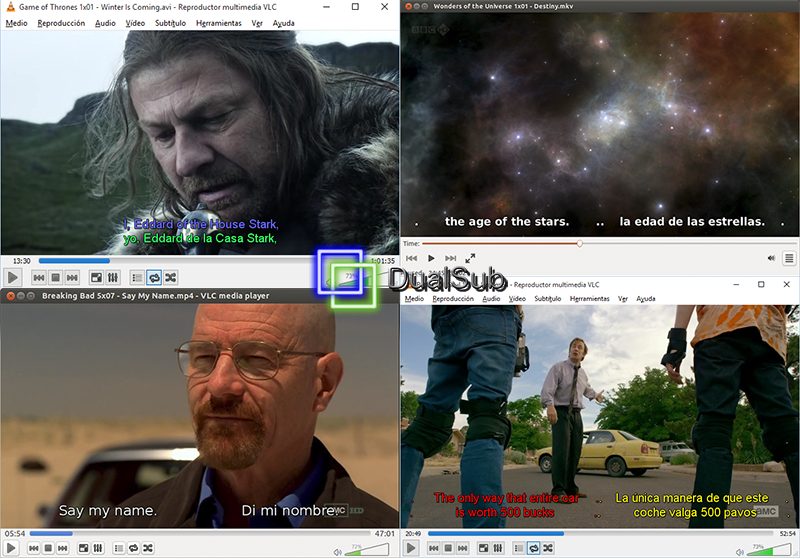This screenshot has height=559, width=800.
Task: Click the Game of Thrones video frame
Action: point(199,142)
